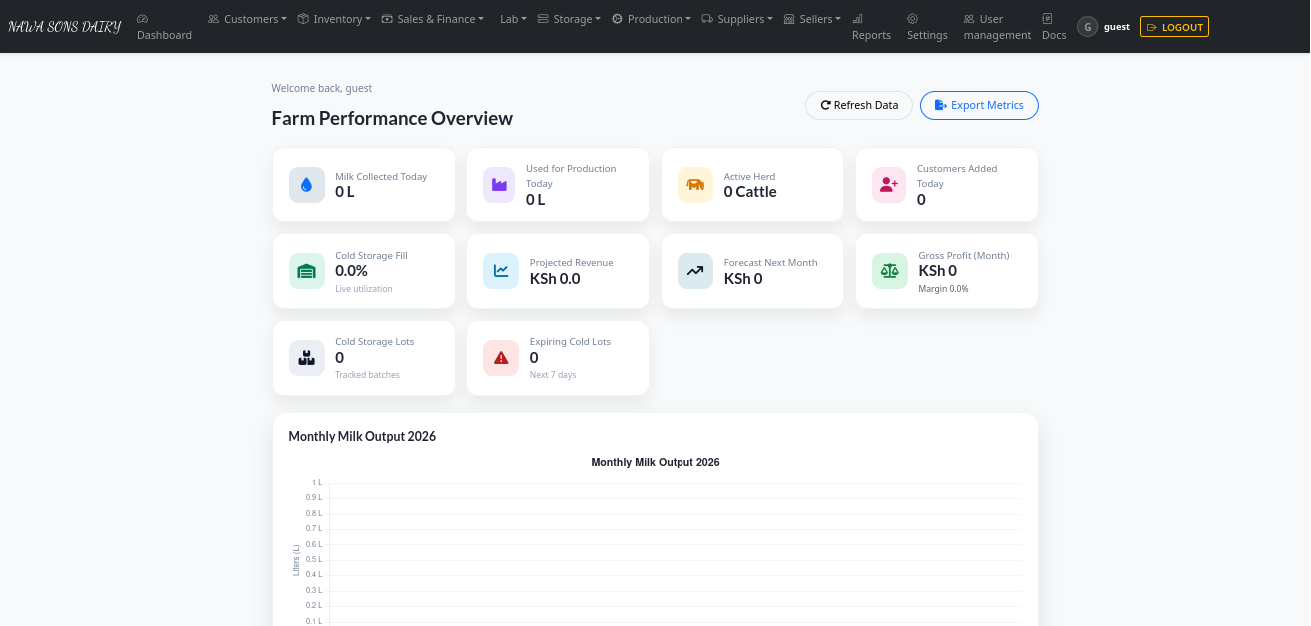The width and height of the screenshot is (1311, 626).
Task: Click the Forecast trend arrow icon
Action: point(695,271)
